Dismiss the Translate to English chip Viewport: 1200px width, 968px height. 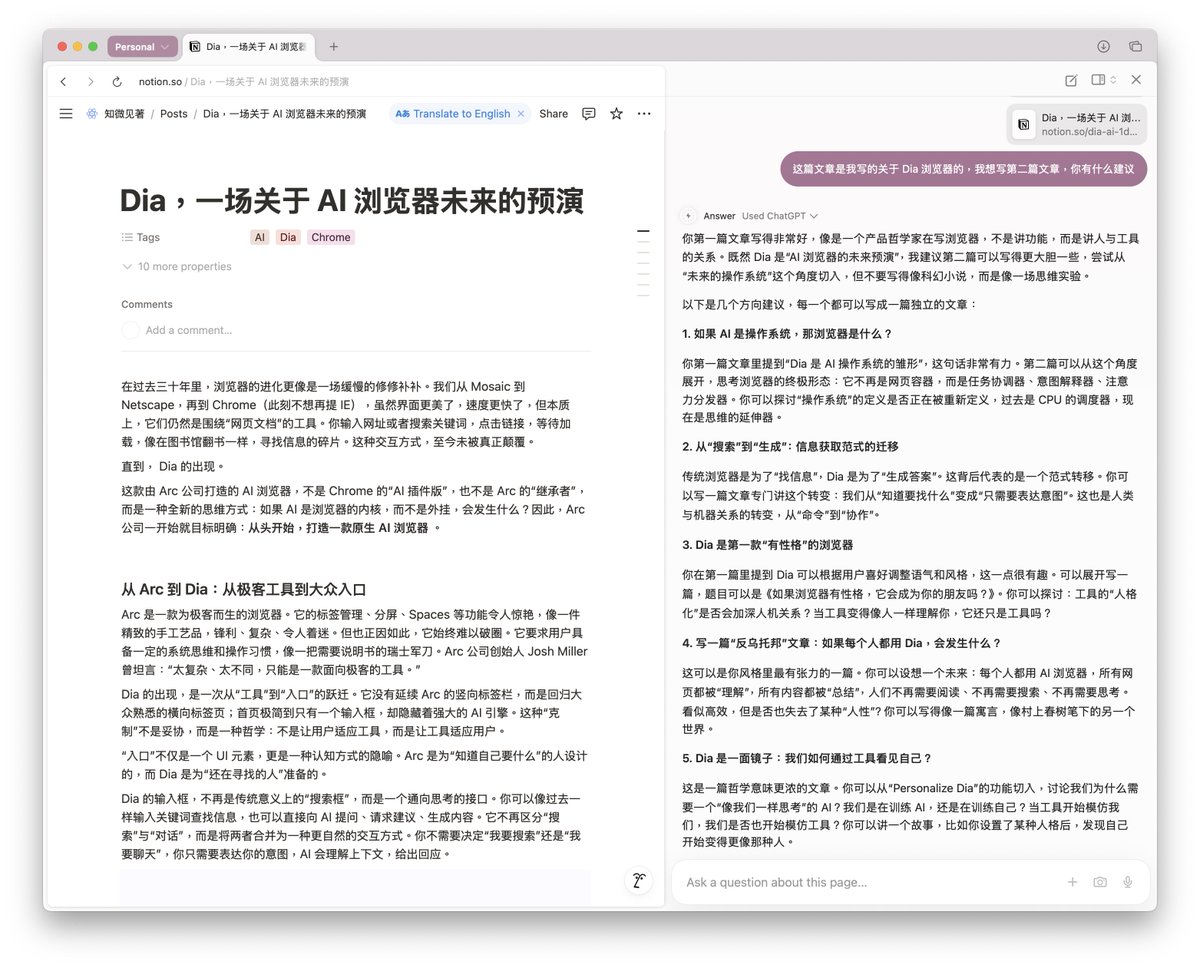click(x=521, y=114)
